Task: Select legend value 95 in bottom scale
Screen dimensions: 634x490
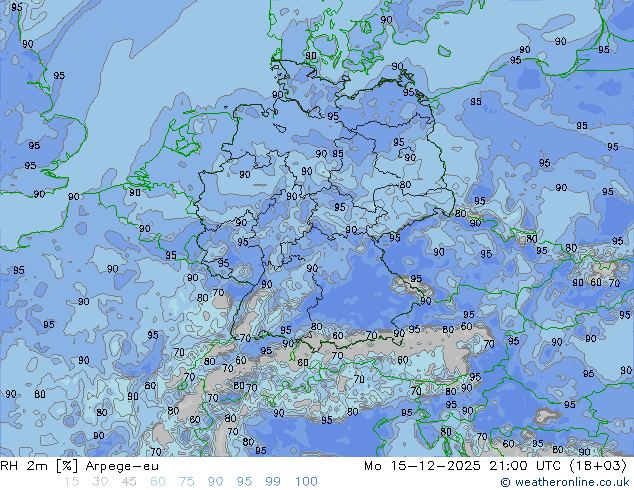Action: pyautogui.click(x=244, y=482)
